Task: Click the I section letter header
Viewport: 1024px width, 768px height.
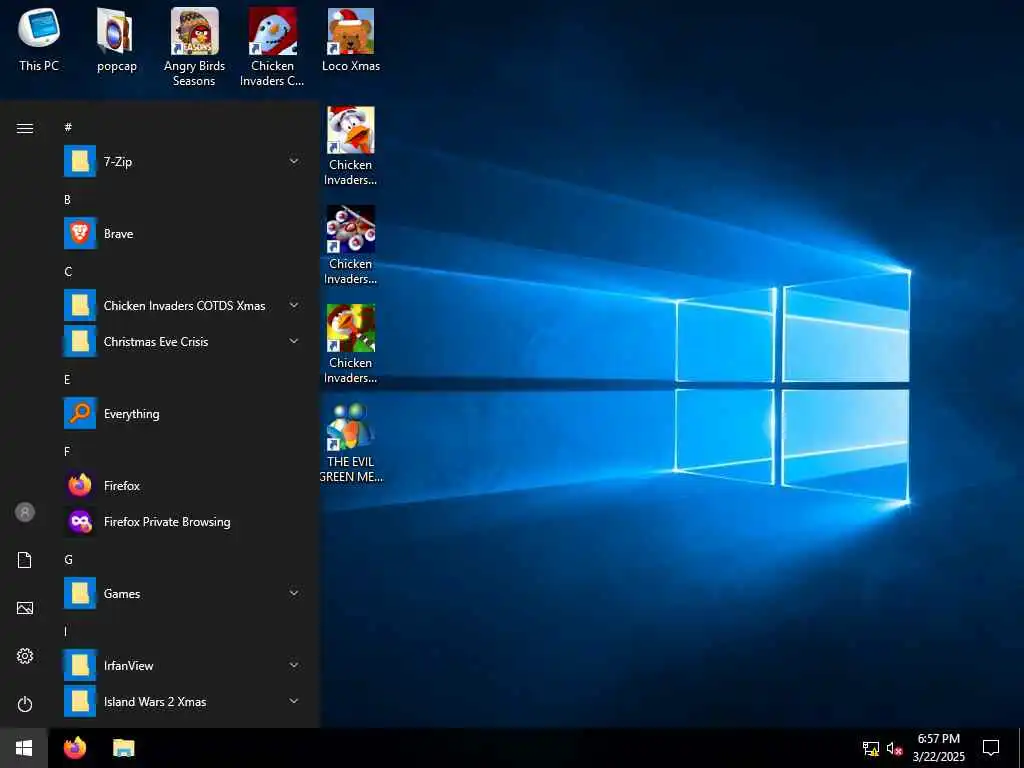Action: point(65,632)
